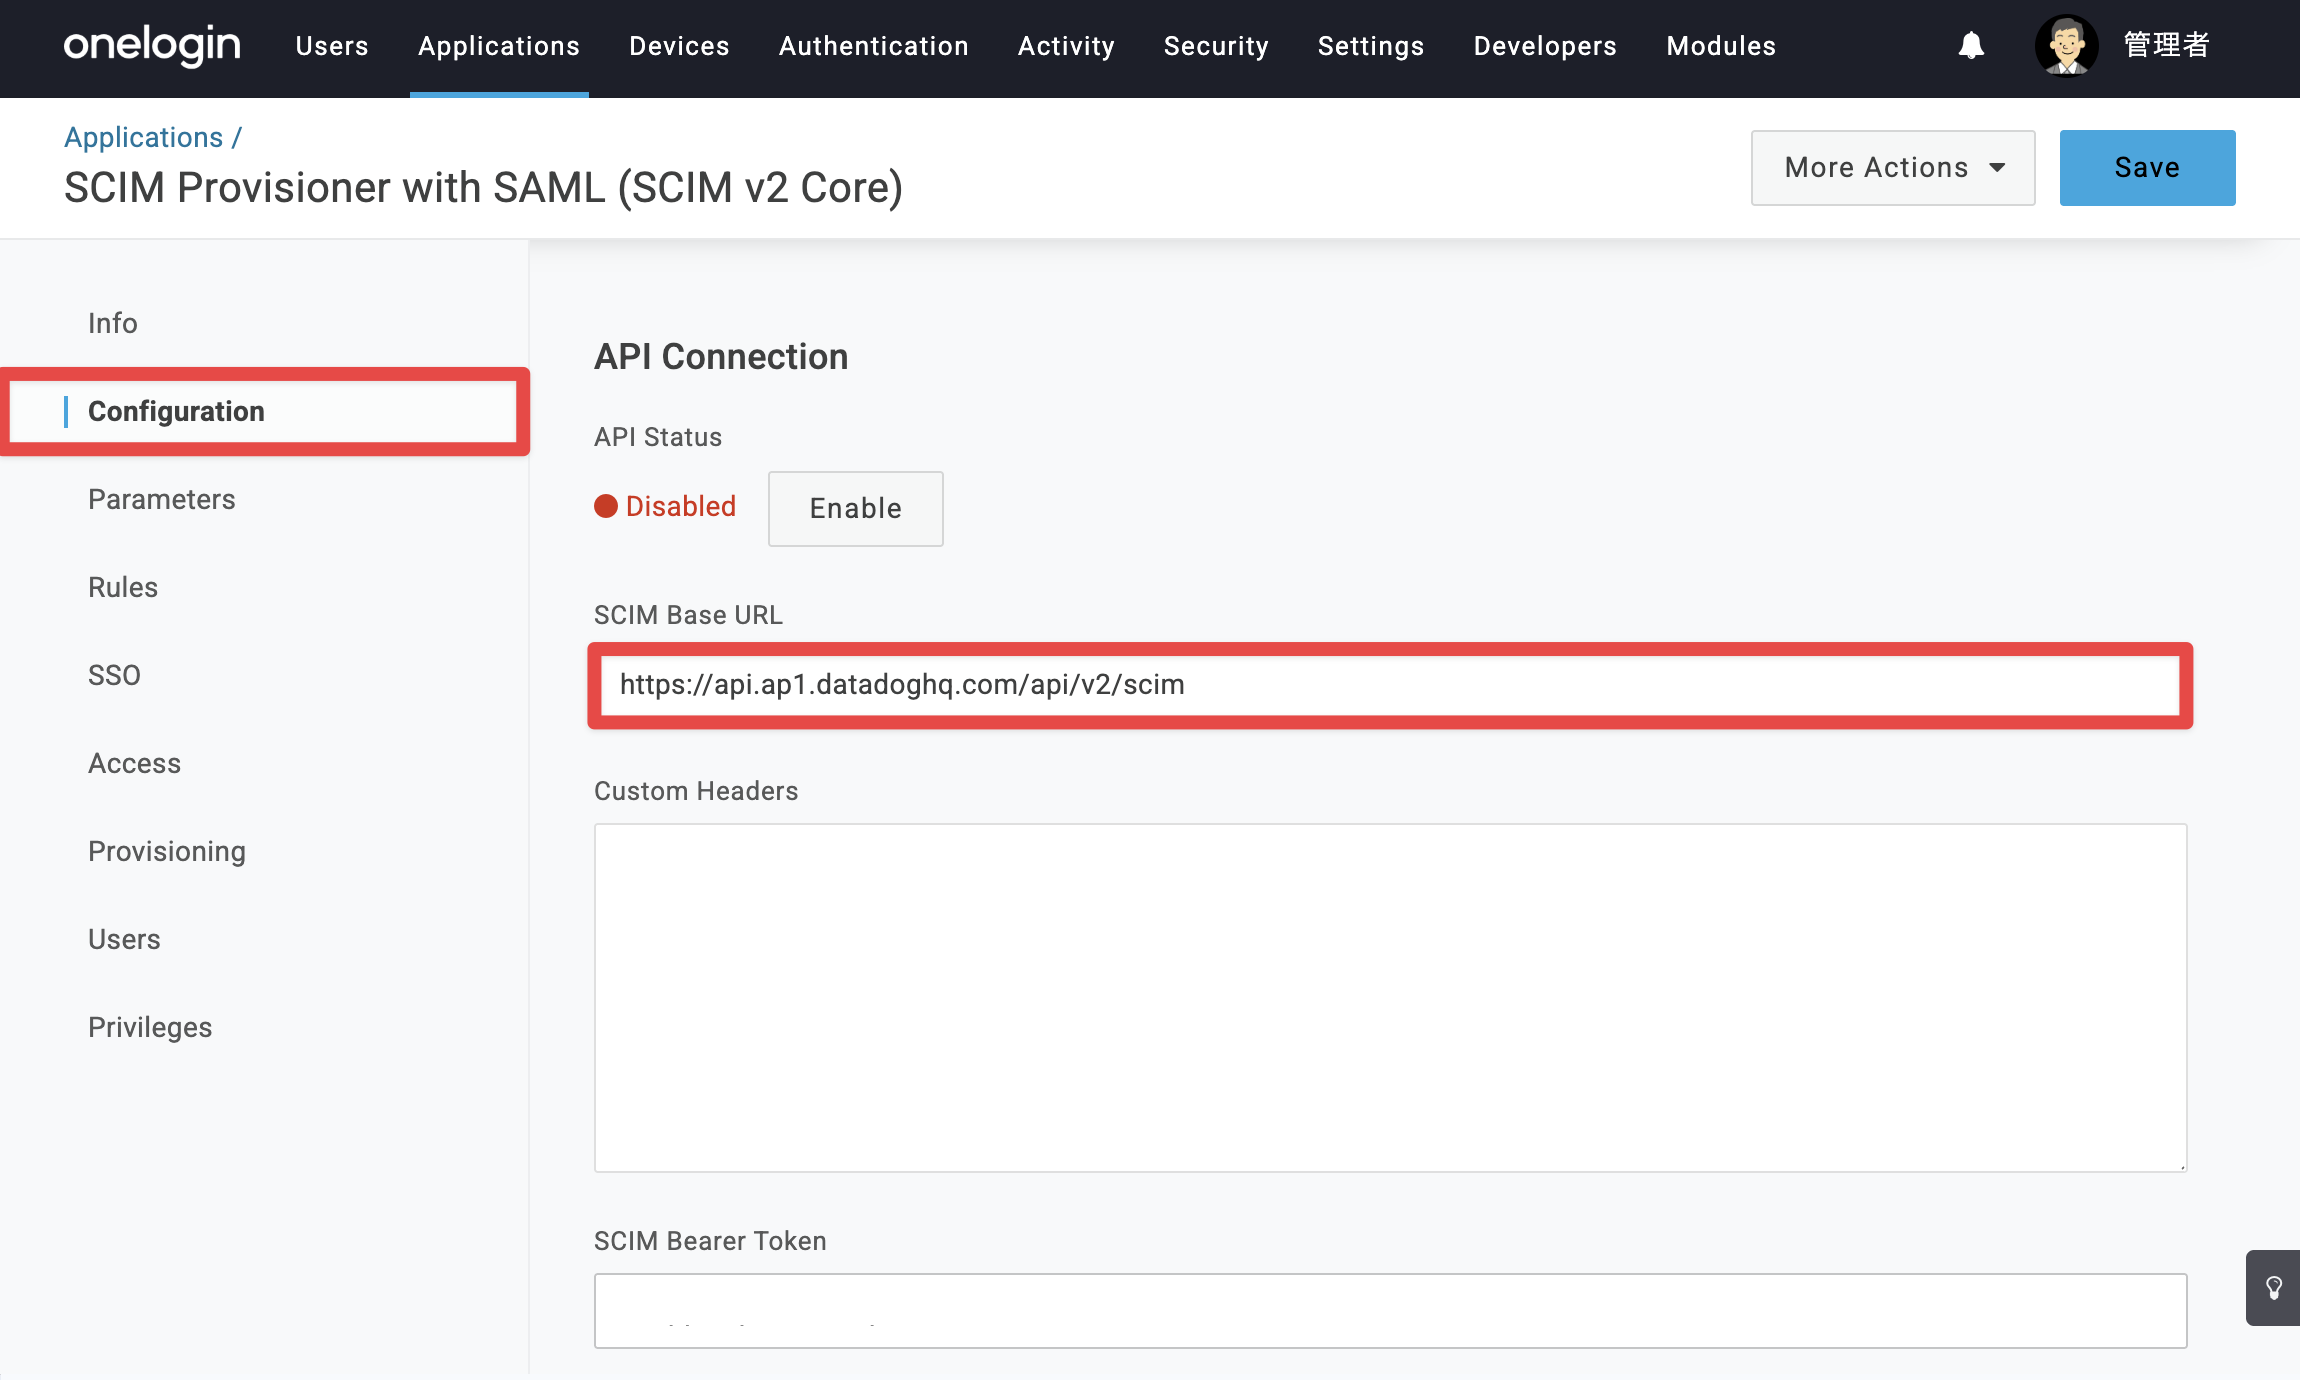Open the Rules sidebar tab
This screenshot has height=1380, width=2300.
point(123,587)
